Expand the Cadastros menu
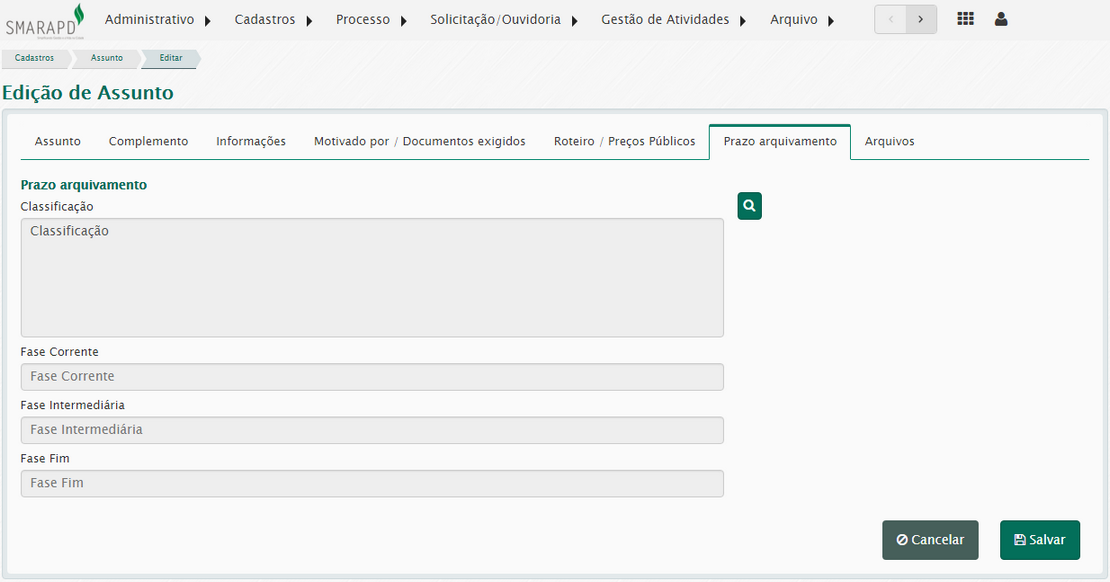 pos(273,20)
